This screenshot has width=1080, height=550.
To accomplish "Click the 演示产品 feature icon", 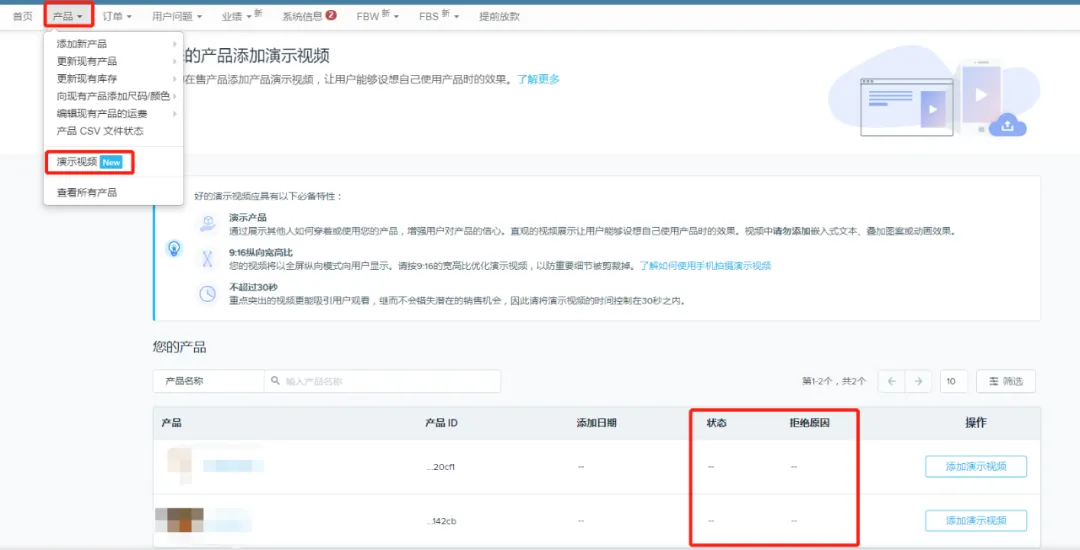I will [x=207, y=223].
